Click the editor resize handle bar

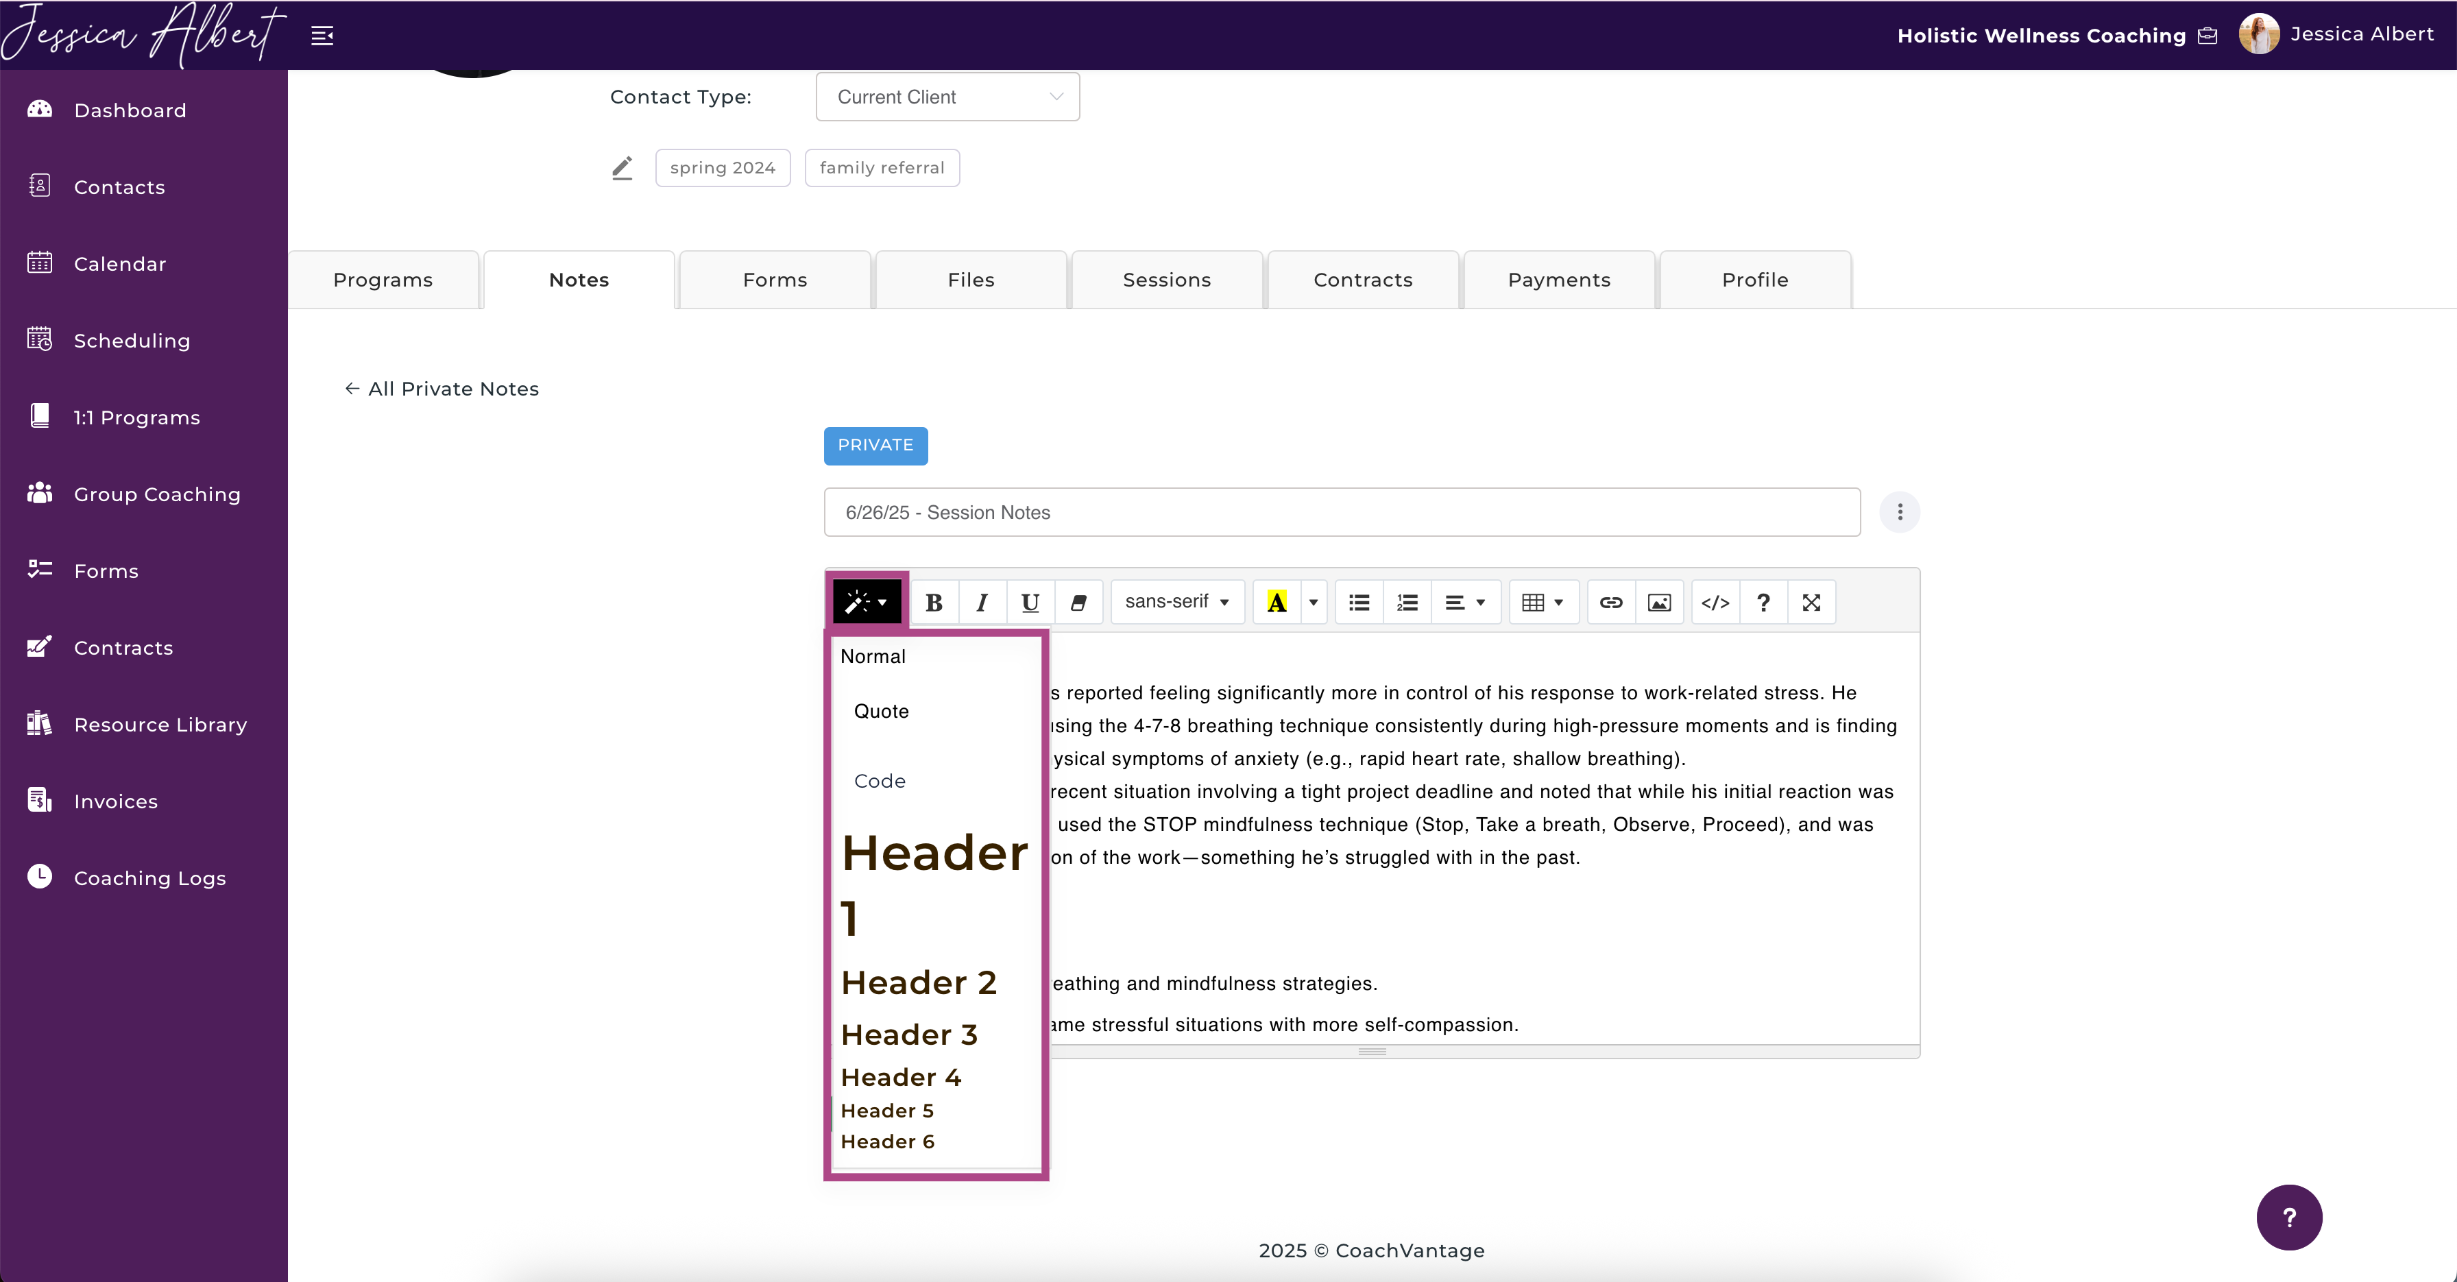coord(1372,1051)
